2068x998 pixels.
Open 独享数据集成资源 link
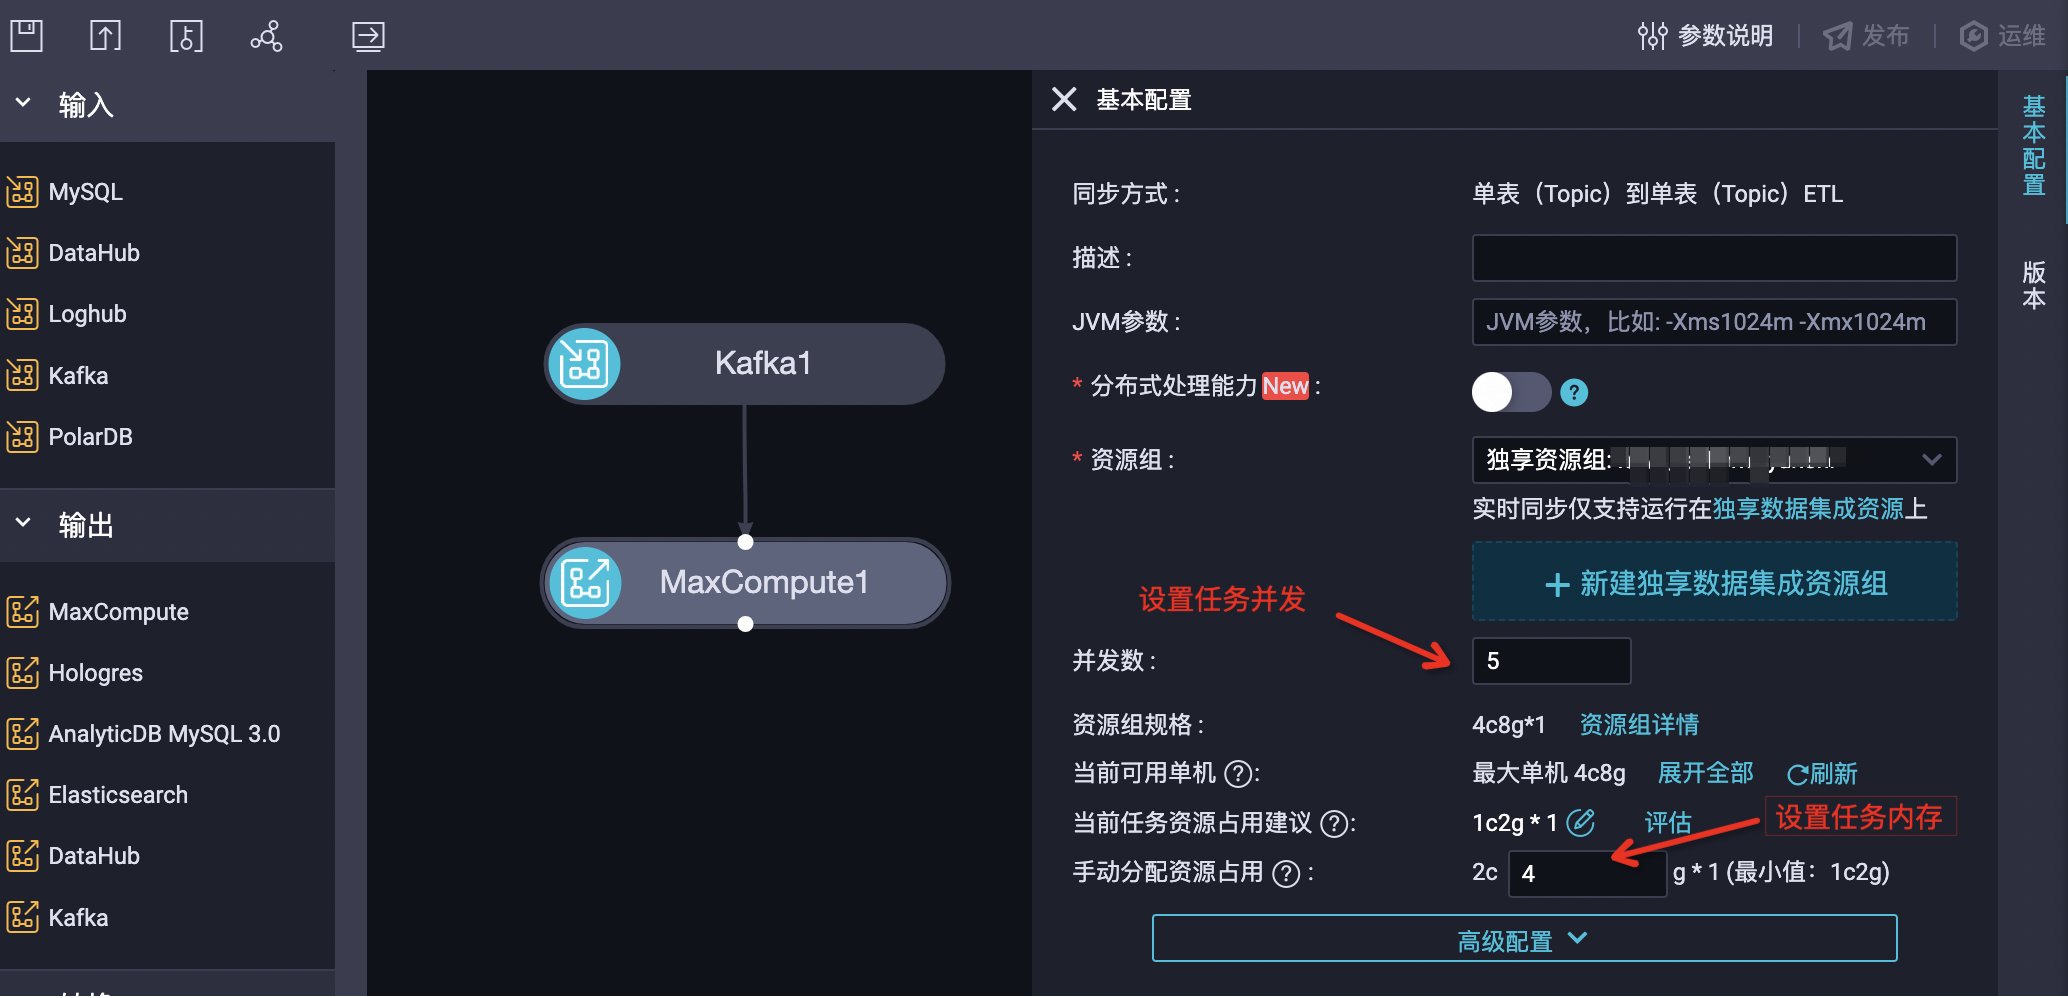pyautogui.click(x=1808, y=509)
